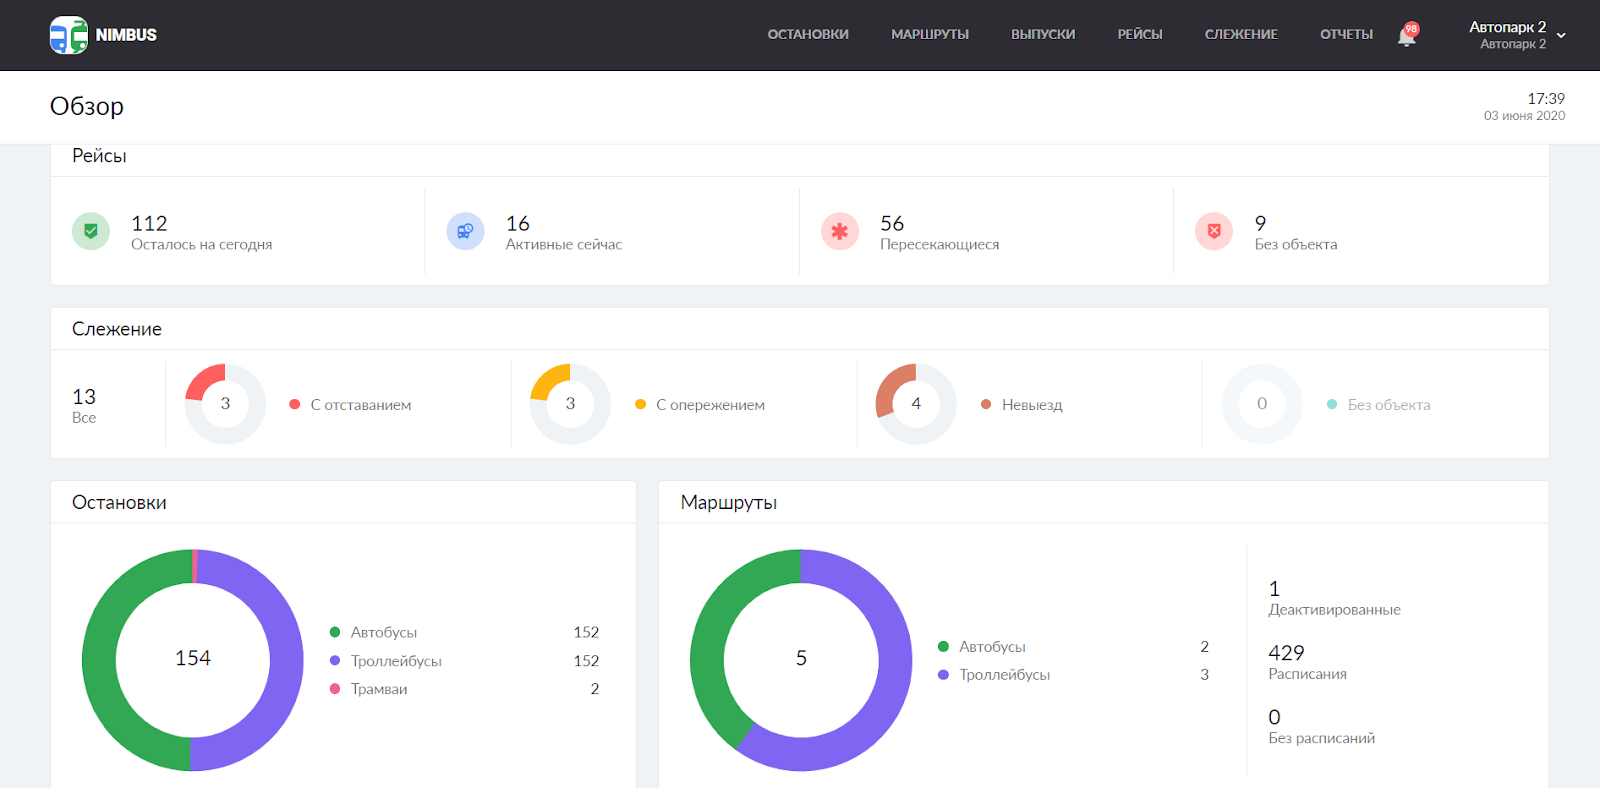Open the notifications bell
1600x788 pixels.
pyautogui.click(x=1406, y=36)
